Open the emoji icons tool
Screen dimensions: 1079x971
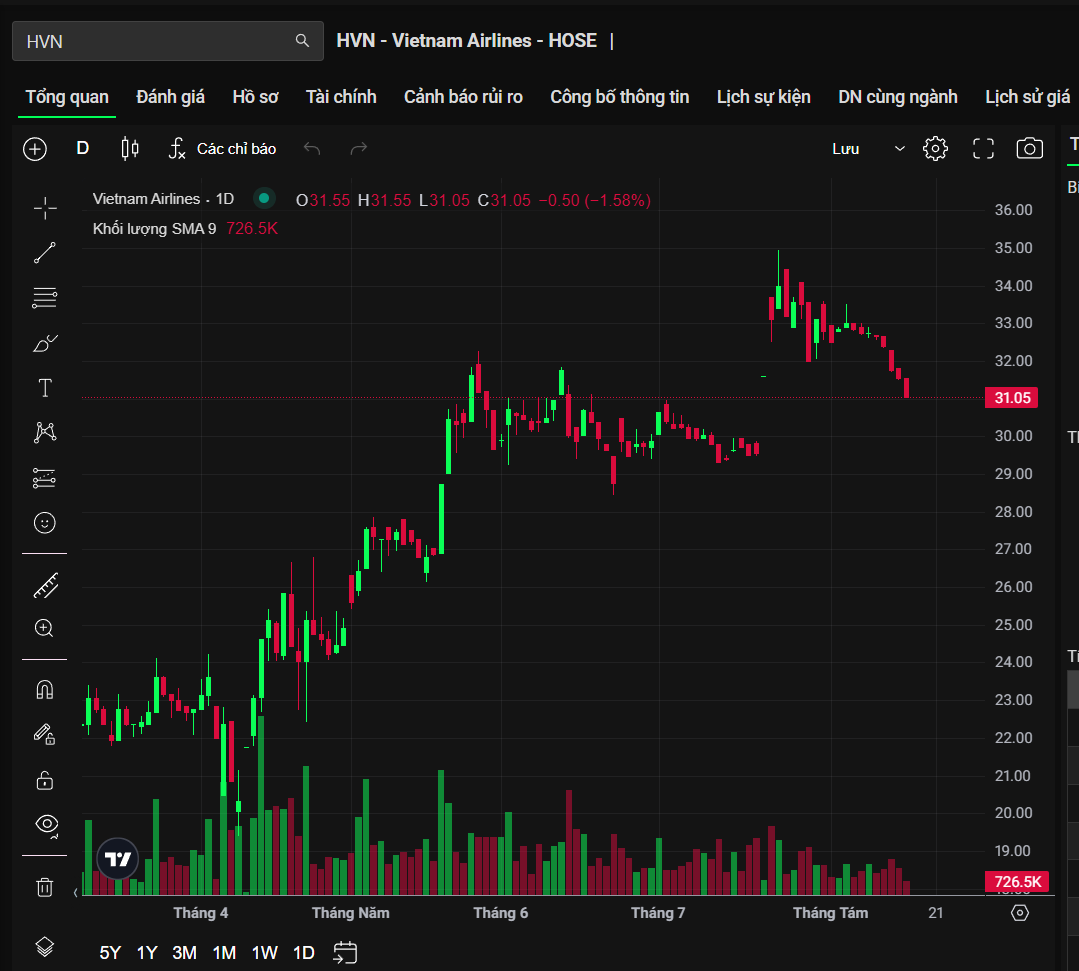(45, 523)
